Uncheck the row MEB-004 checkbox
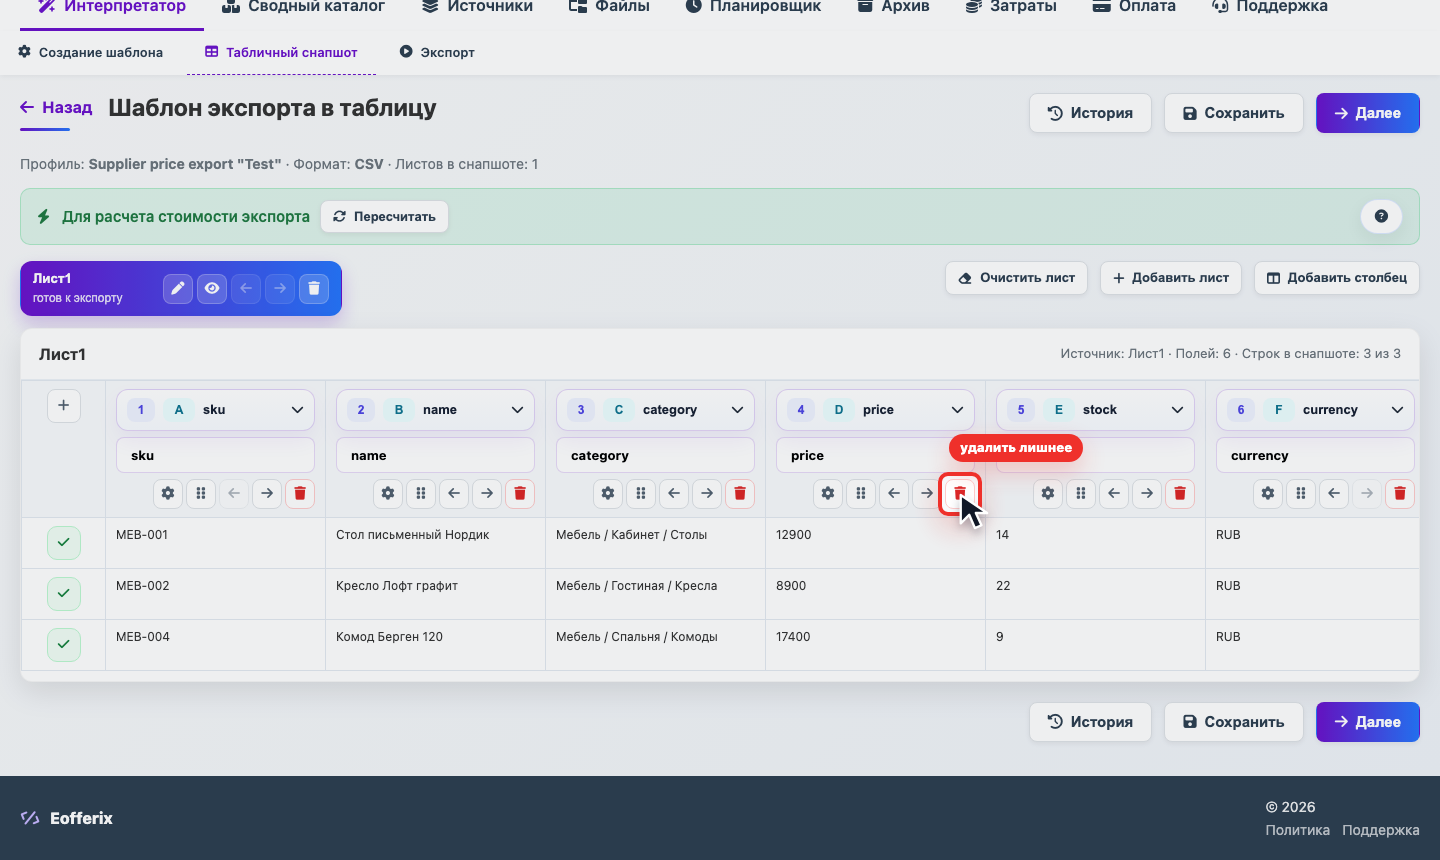1440x860 pixels. (x=63, y=645)
